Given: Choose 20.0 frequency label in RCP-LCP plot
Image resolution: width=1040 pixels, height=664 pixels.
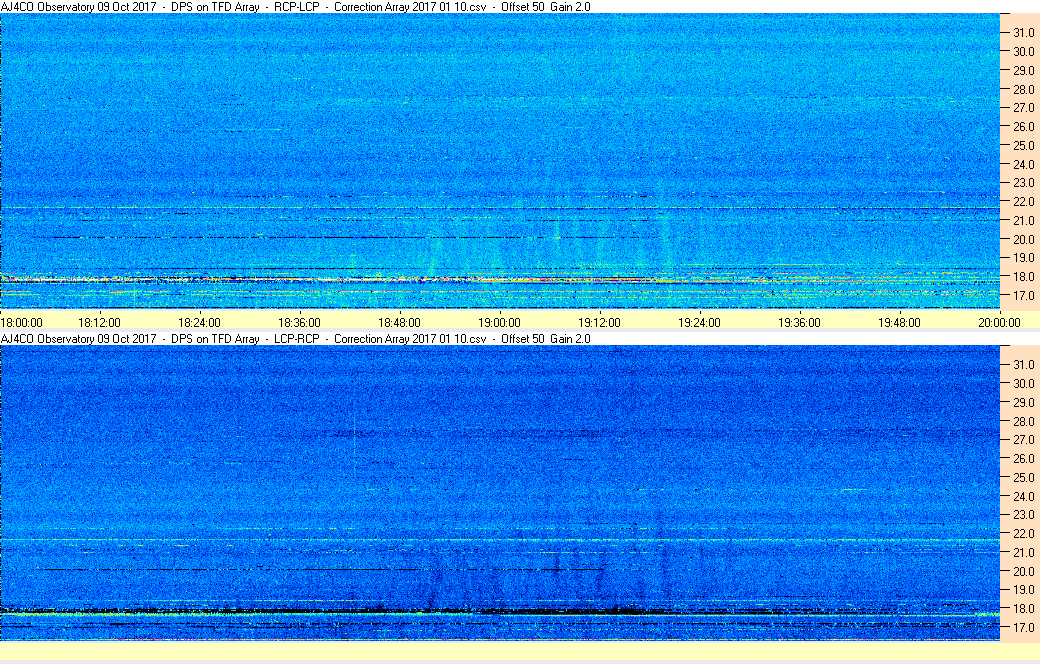Looking at the screenshot, I should pos(1023,239).
